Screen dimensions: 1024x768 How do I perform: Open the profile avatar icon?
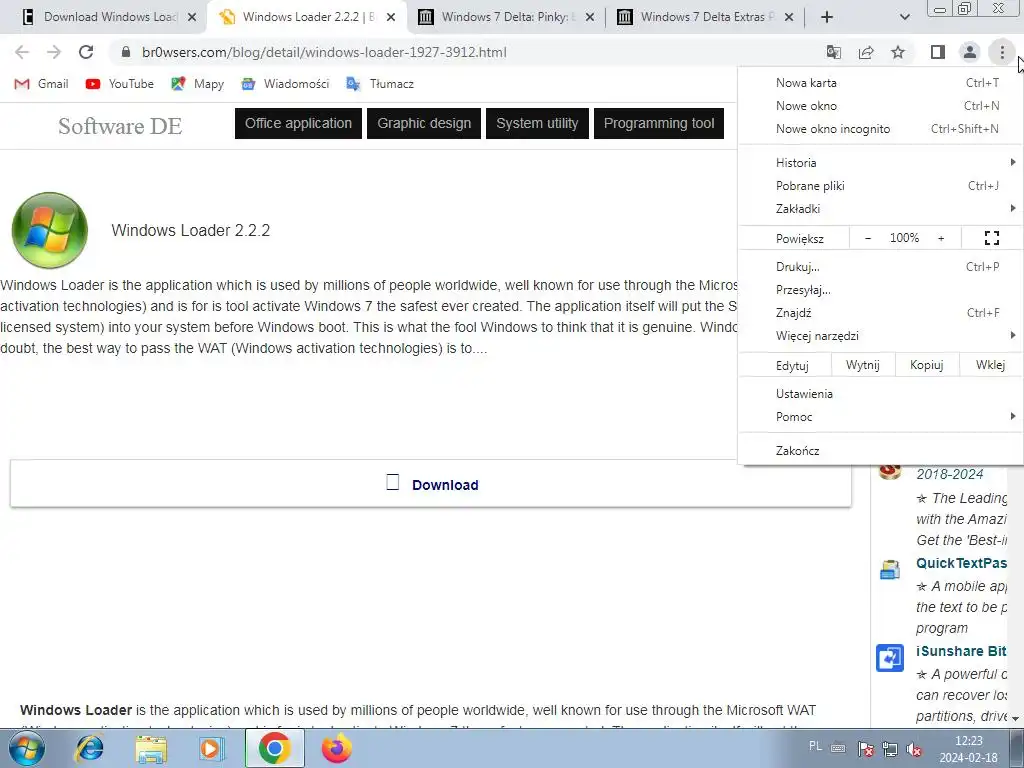[970, 52]
